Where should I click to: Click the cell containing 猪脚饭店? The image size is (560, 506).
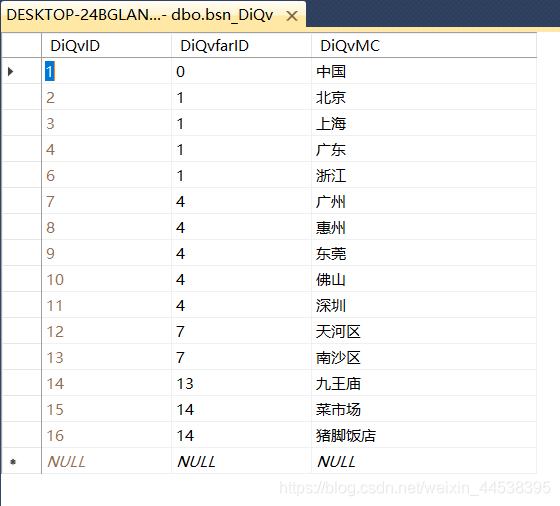point(424,436)
